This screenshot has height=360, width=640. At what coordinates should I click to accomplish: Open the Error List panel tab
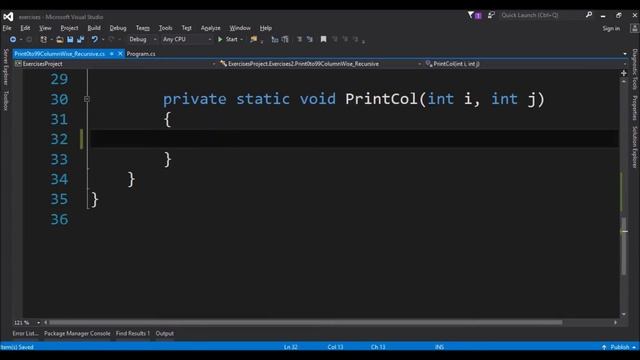tap(25, 333)
